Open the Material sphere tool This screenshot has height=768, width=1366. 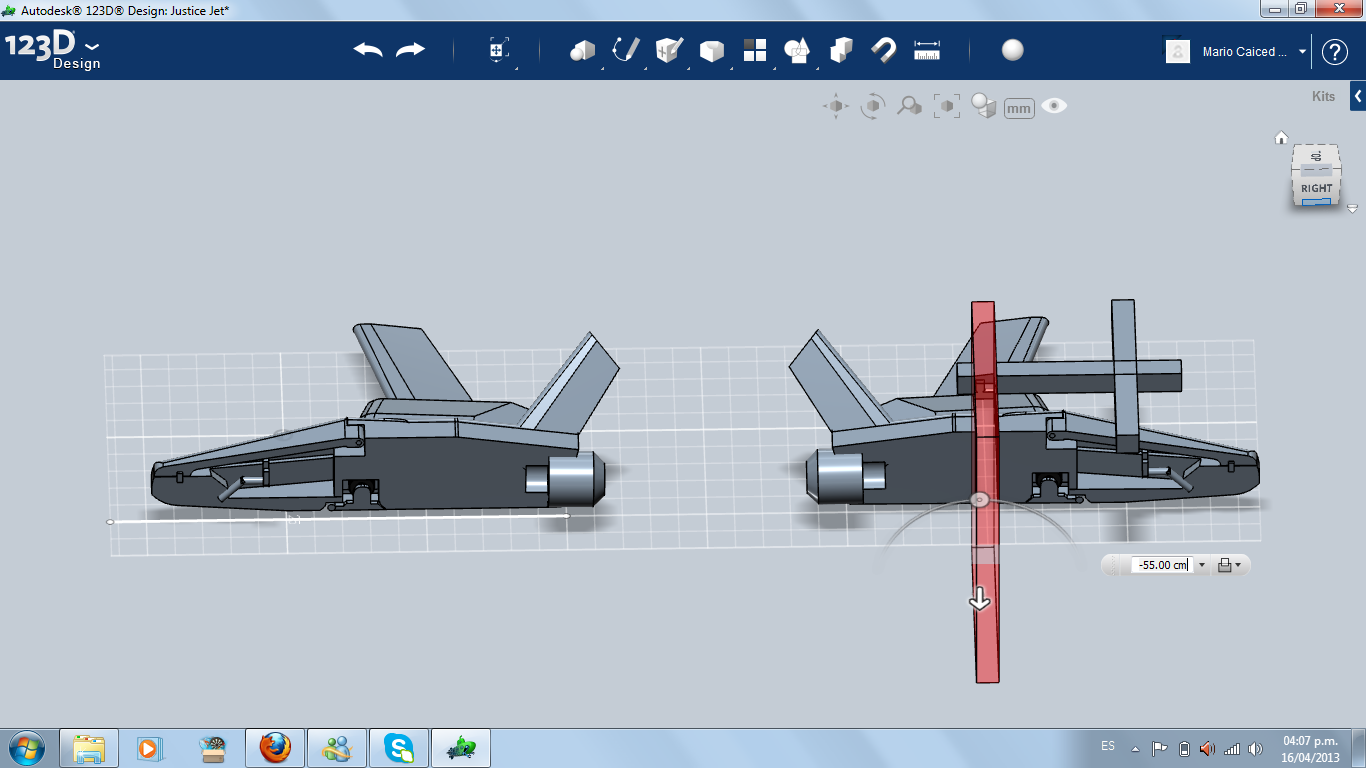1013,50
